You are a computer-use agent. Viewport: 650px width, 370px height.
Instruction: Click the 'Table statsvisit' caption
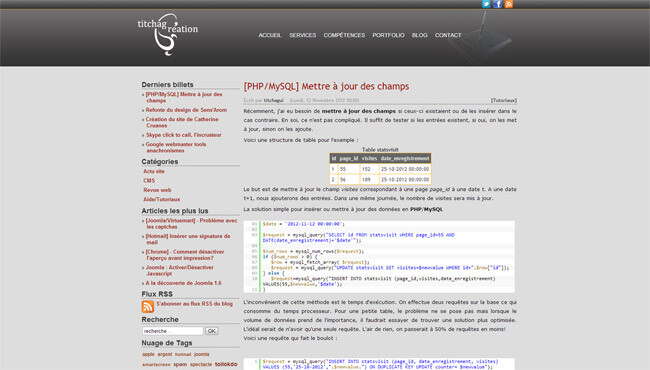(x=380, y=150)
